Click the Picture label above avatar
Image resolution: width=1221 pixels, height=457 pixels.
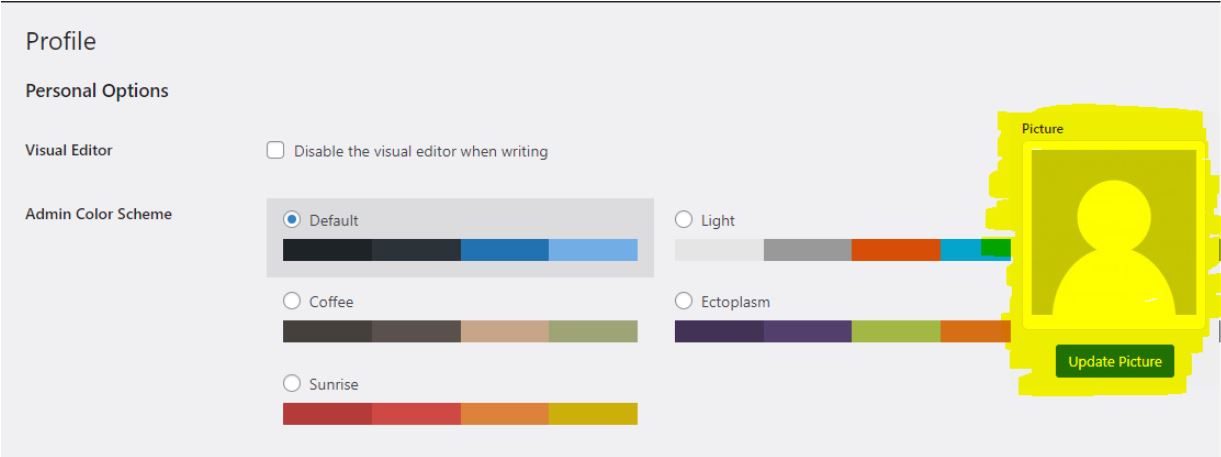click(x=1042, y=129)
